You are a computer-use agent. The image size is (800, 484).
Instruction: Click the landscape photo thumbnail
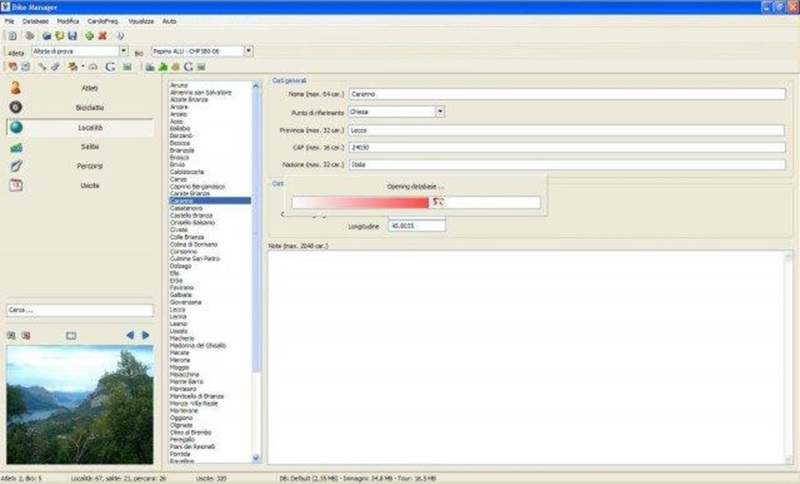80,405
